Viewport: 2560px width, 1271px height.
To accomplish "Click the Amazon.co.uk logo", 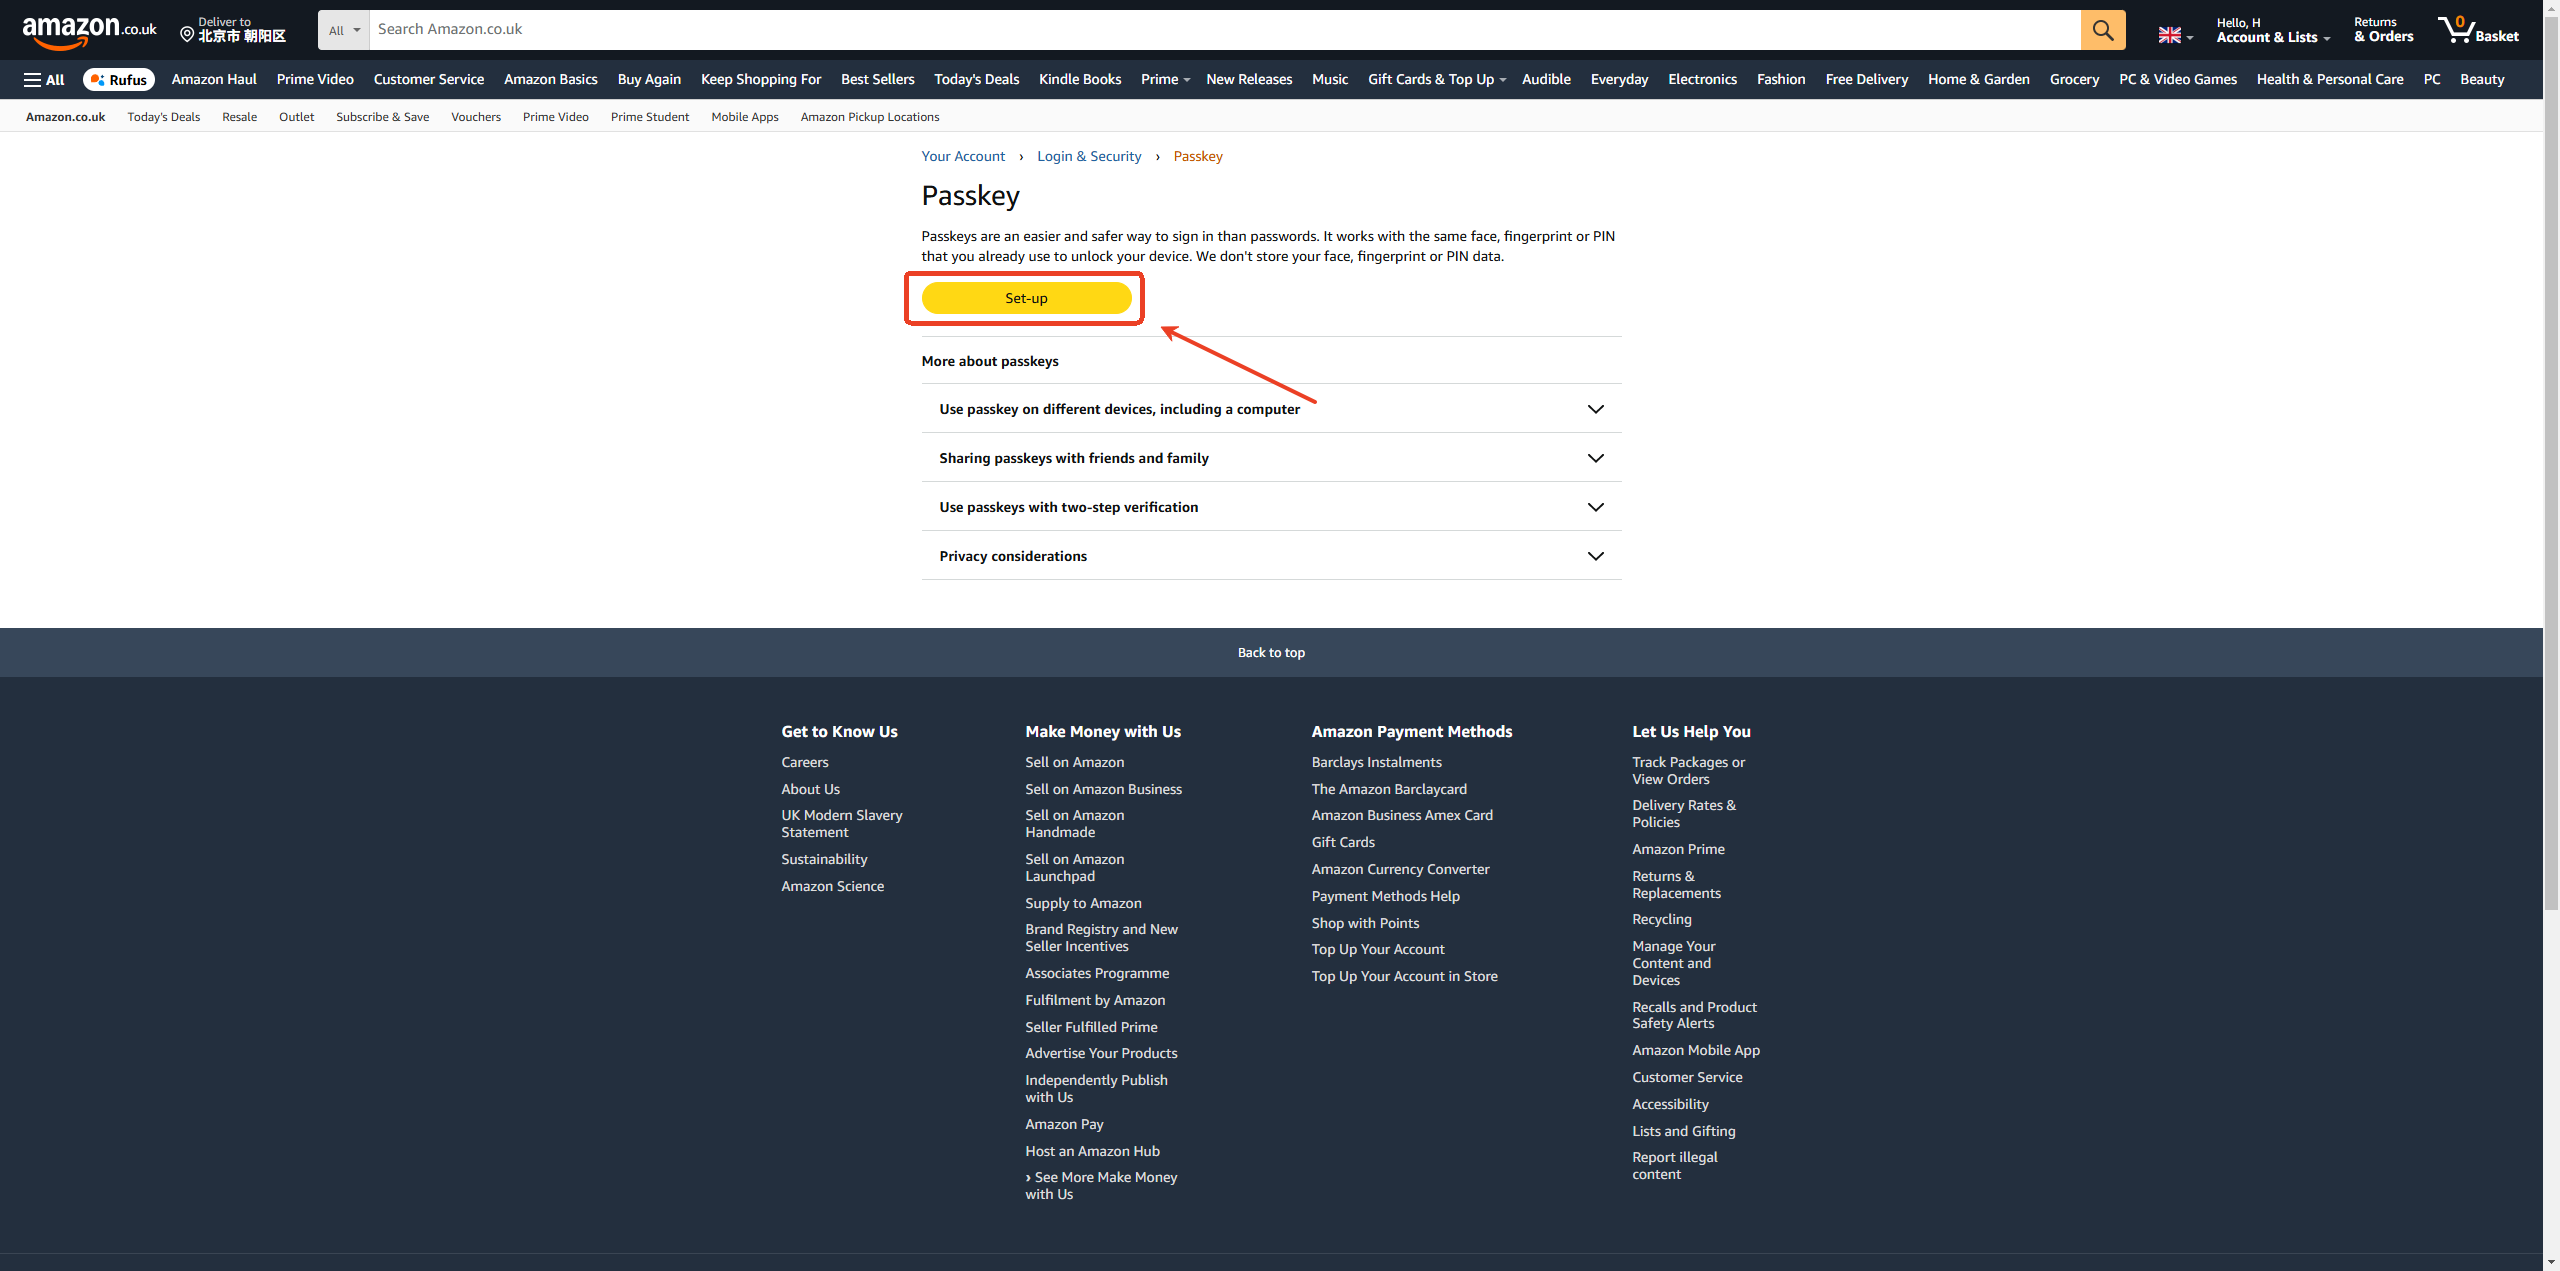I will [89, 31].
